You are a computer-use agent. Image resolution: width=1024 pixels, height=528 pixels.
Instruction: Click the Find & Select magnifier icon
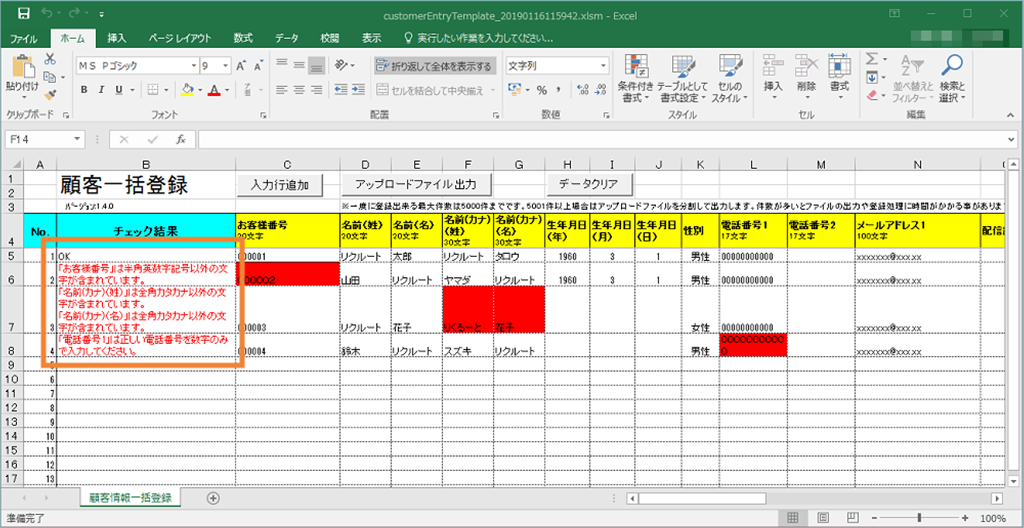point(952,76)
